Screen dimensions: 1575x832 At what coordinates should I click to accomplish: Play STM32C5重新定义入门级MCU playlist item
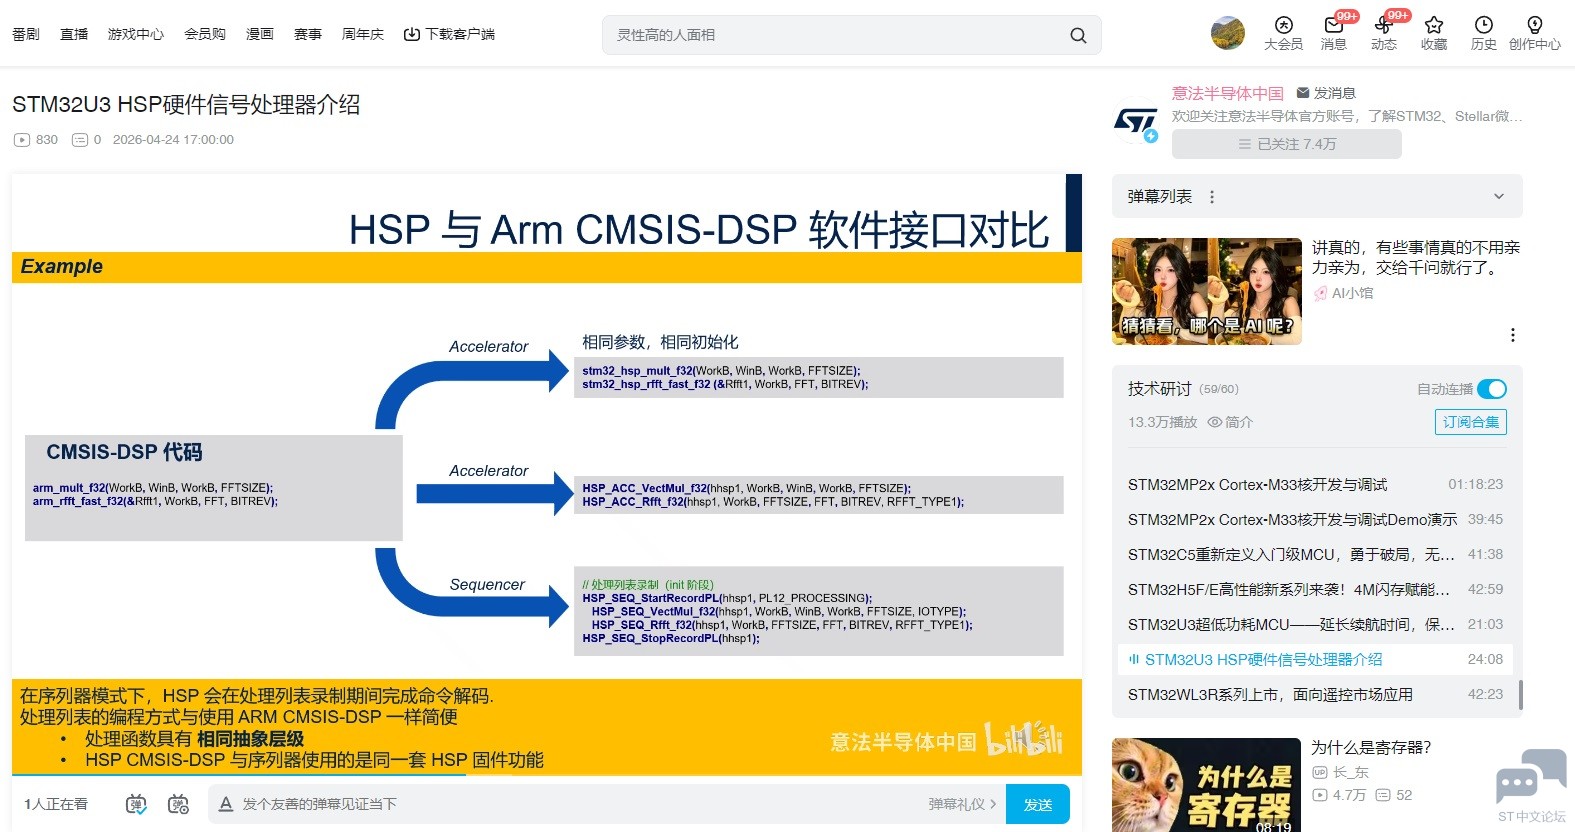tap(1315, 554)
